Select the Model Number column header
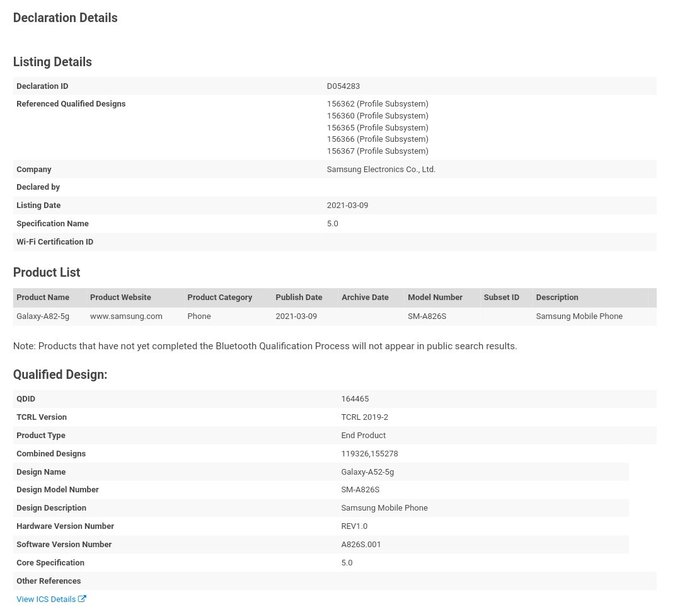Viewport: 680px width, 614px height. coord(435,297)
